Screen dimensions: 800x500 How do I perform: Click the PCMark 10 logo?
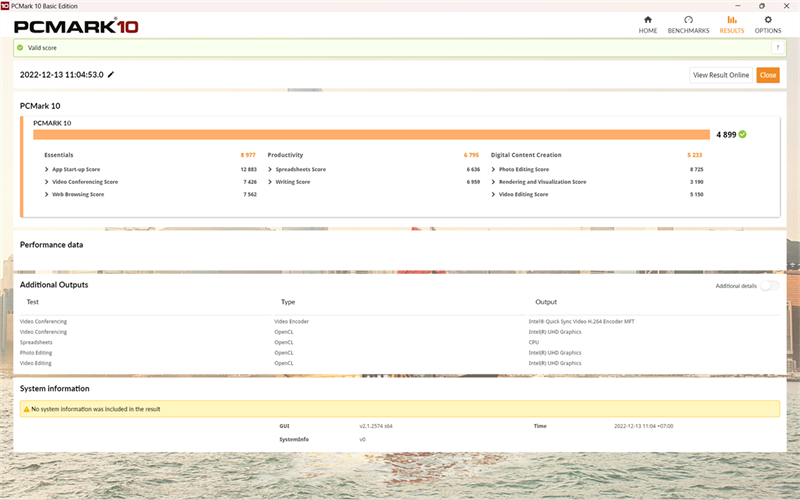(76, 26)
